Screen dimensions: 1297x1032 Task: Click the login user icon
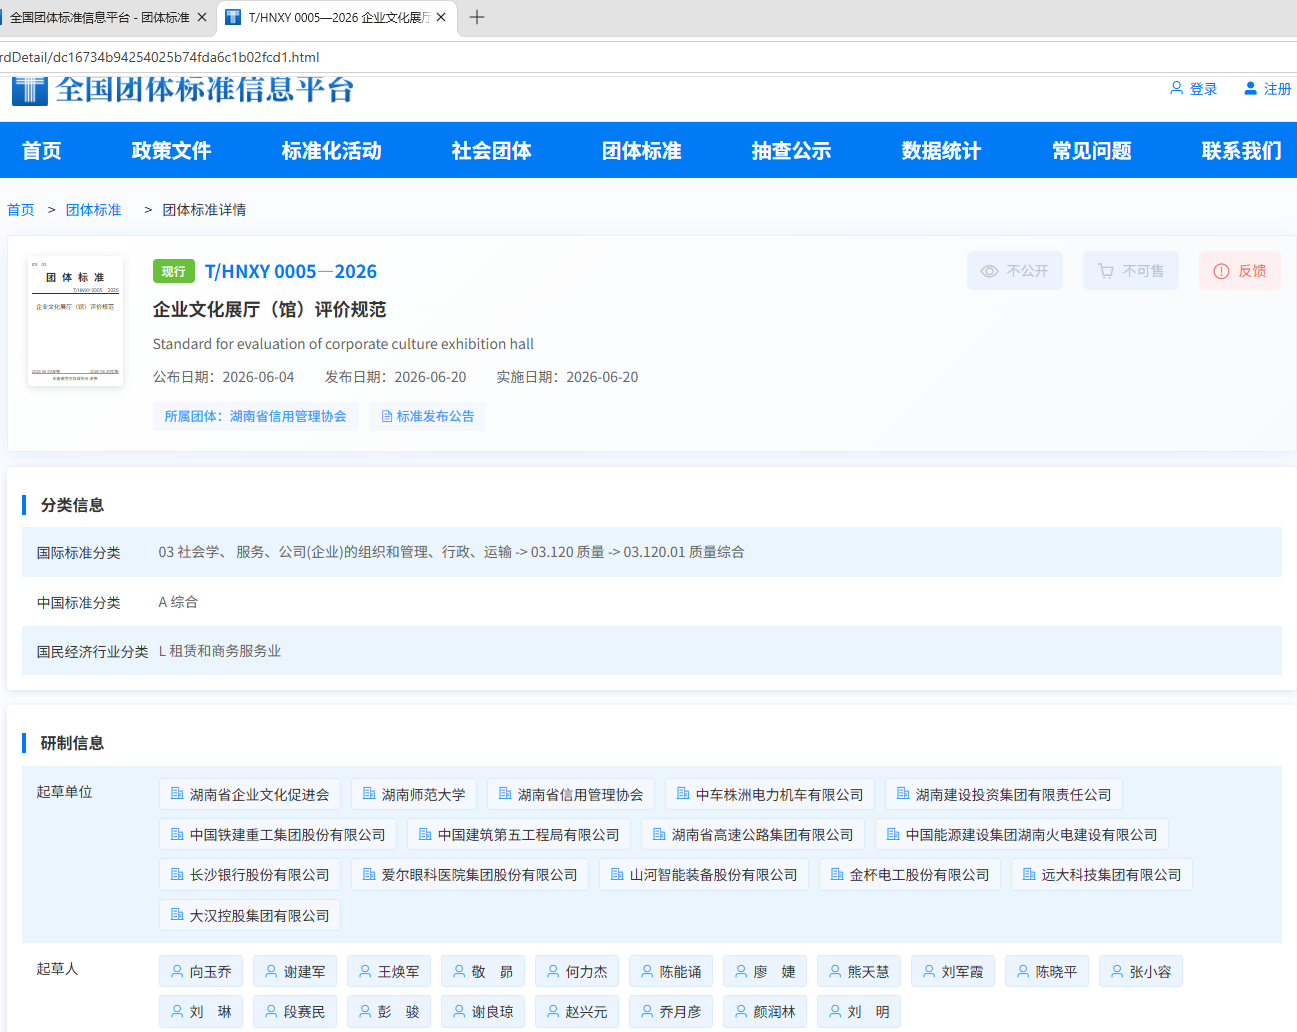[1177, 88]
